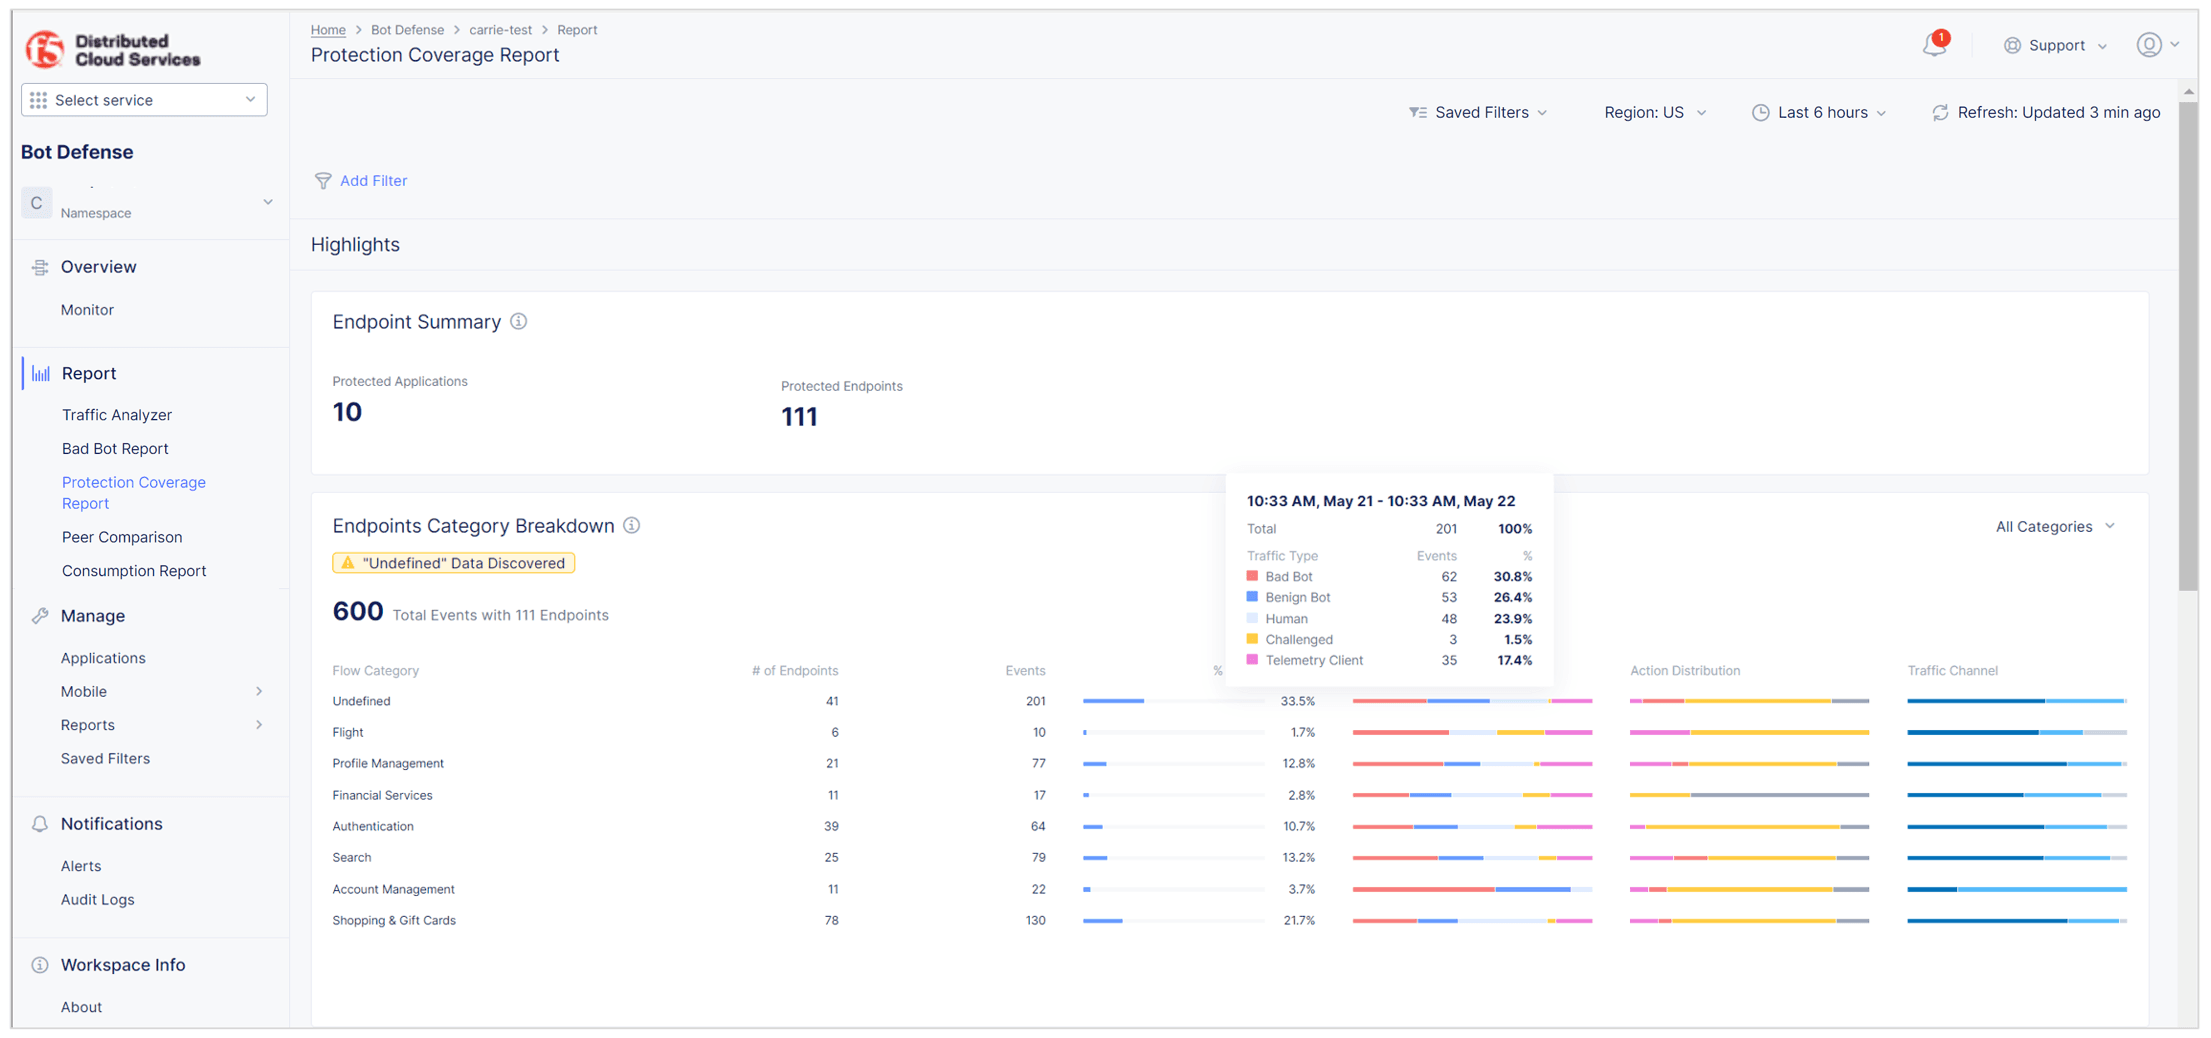The width and height of the screenshot is (2211, 1038).
Task: Click the Report bar chart icon
Action: point(41,373)
